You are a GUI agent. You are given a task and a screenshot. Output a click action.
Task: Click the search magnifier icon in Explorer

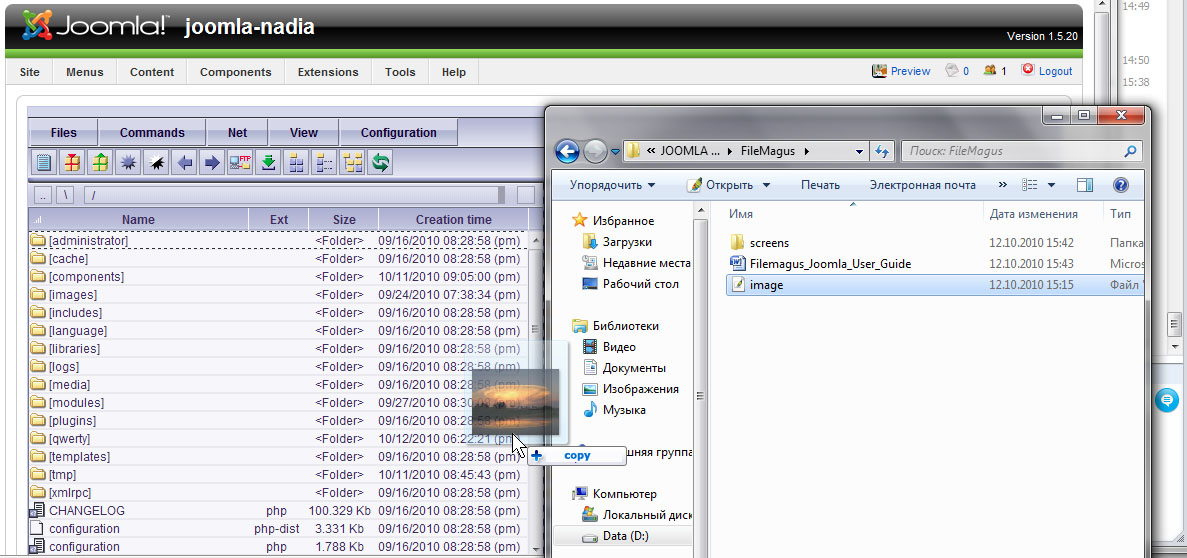point(1130,151)
